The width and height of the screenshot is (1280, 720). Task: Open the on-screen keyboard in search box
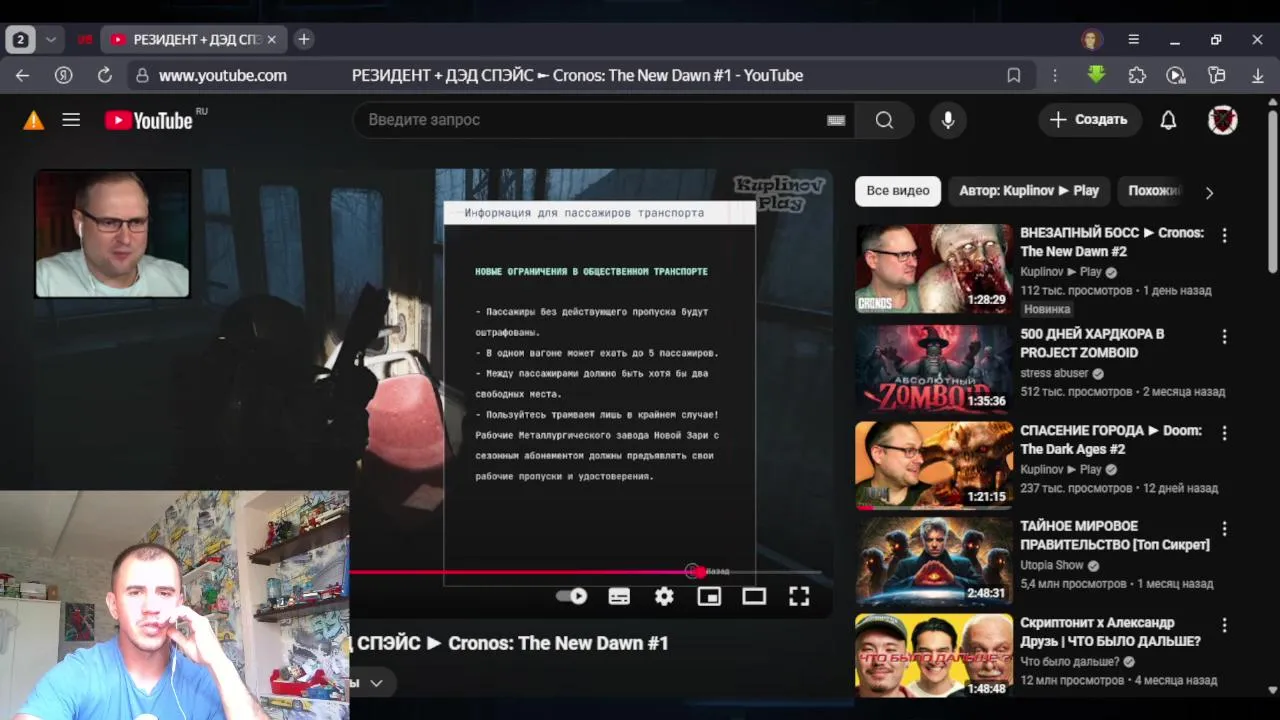(836, 120)
